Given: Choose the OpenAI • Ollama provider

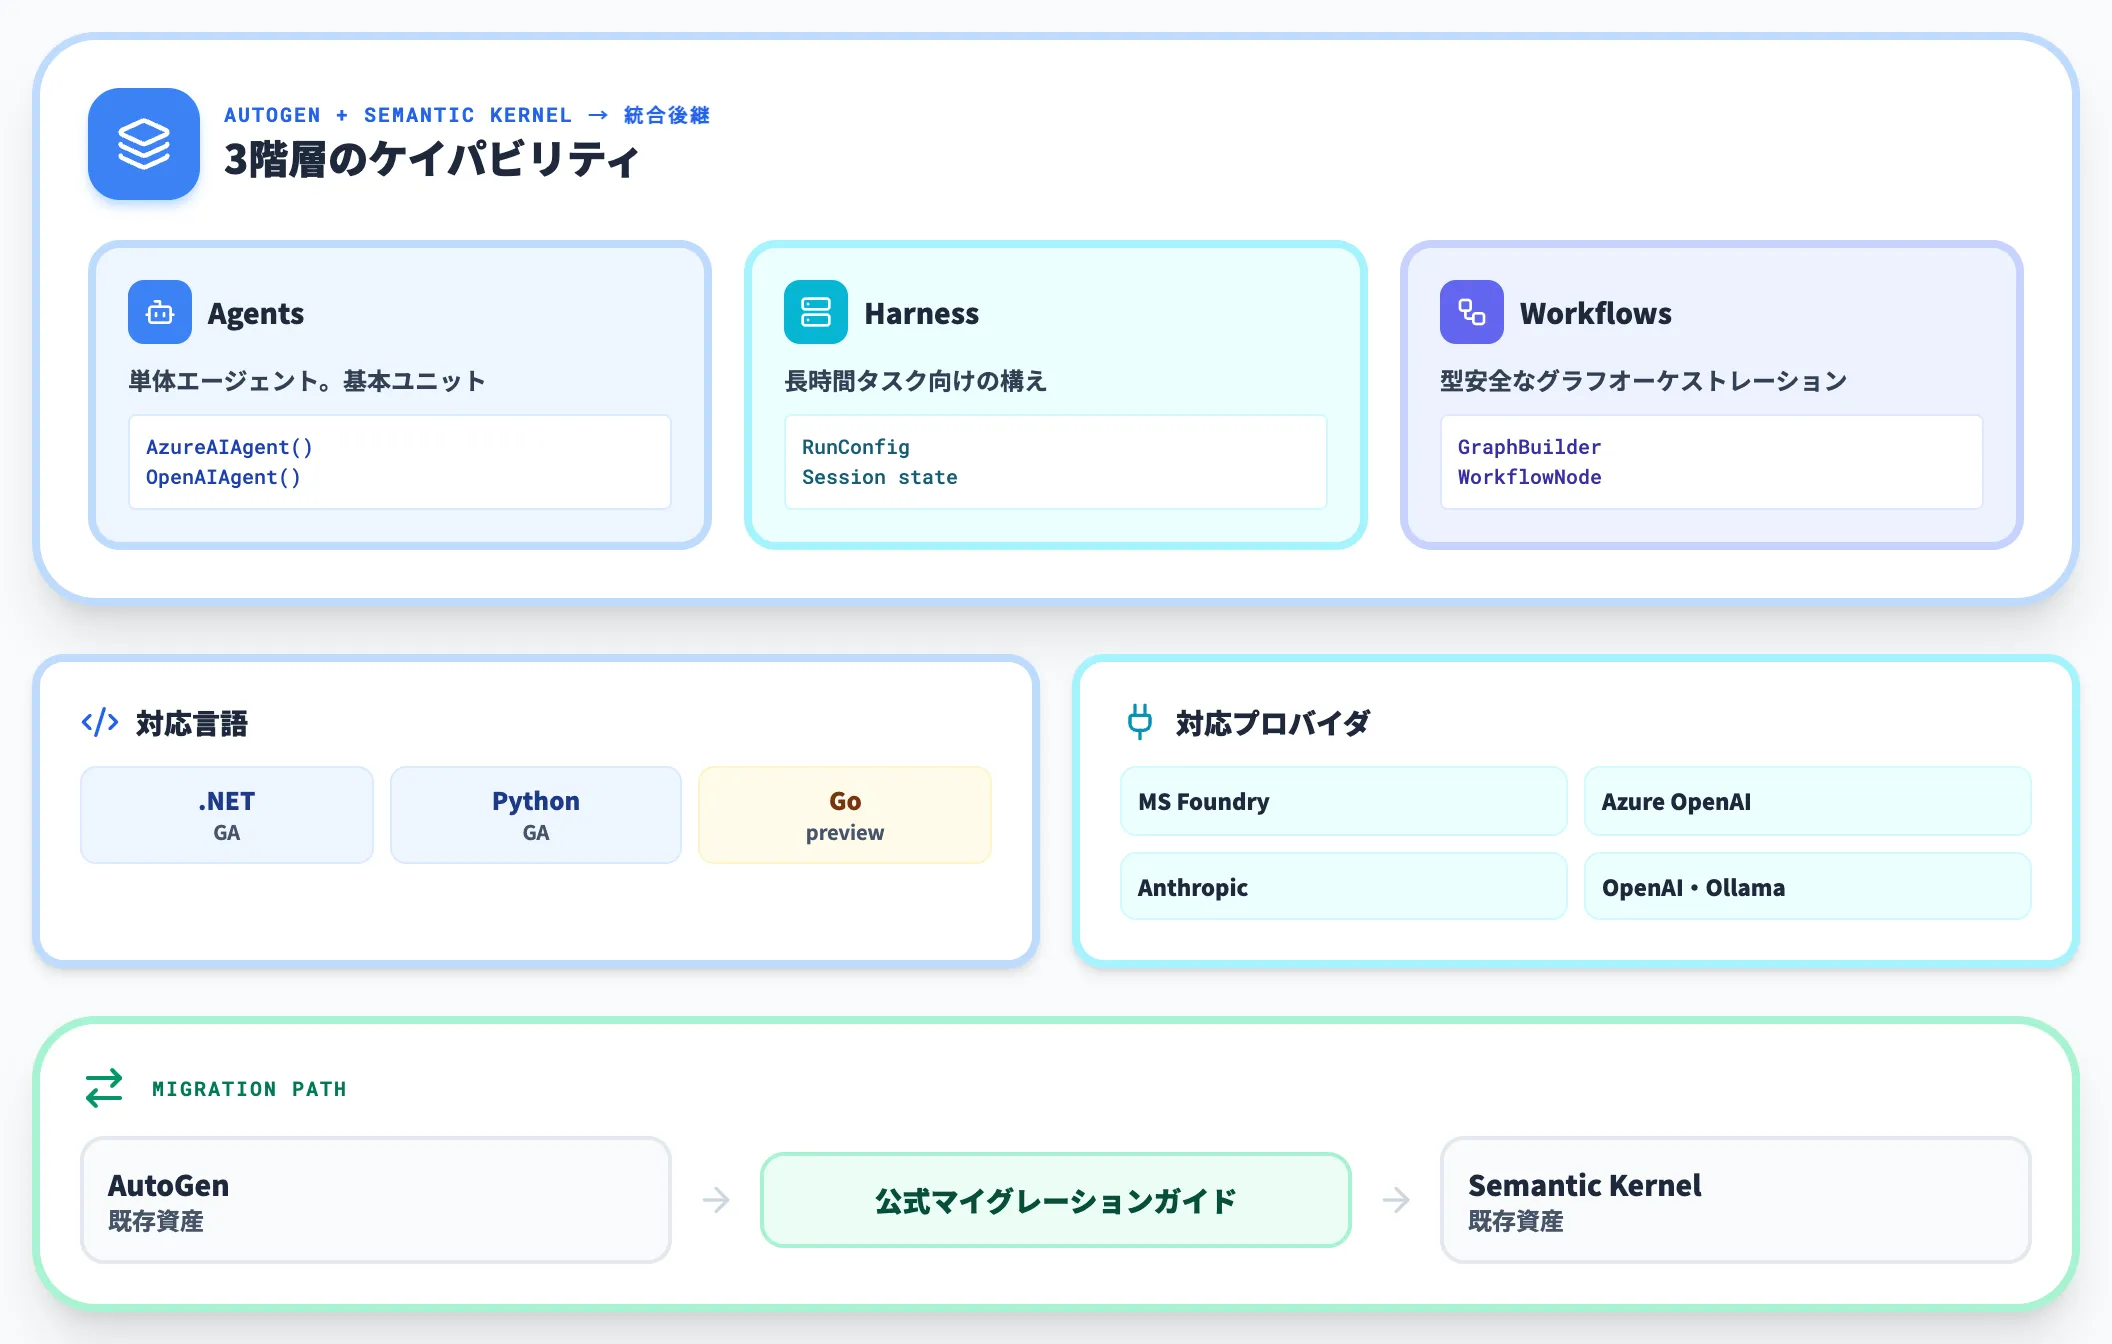Looking at the screenshot, I should click(x=1808, y=886).
